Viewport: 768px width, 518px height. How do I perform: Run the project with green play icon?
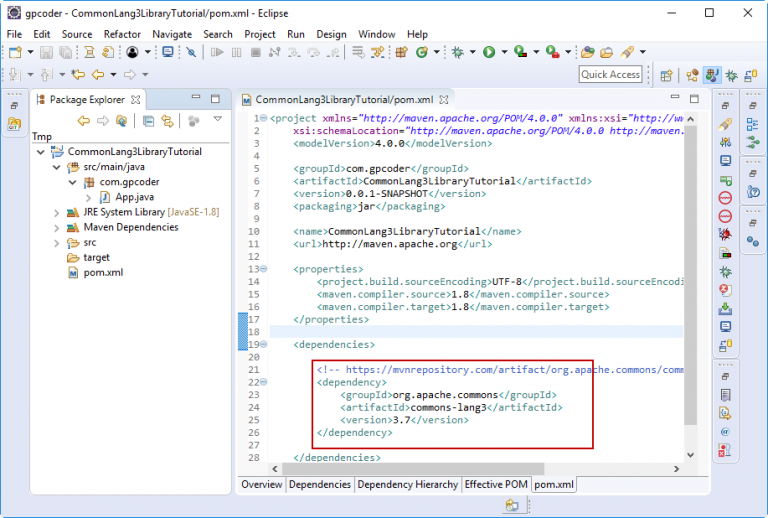pos(489,52)
